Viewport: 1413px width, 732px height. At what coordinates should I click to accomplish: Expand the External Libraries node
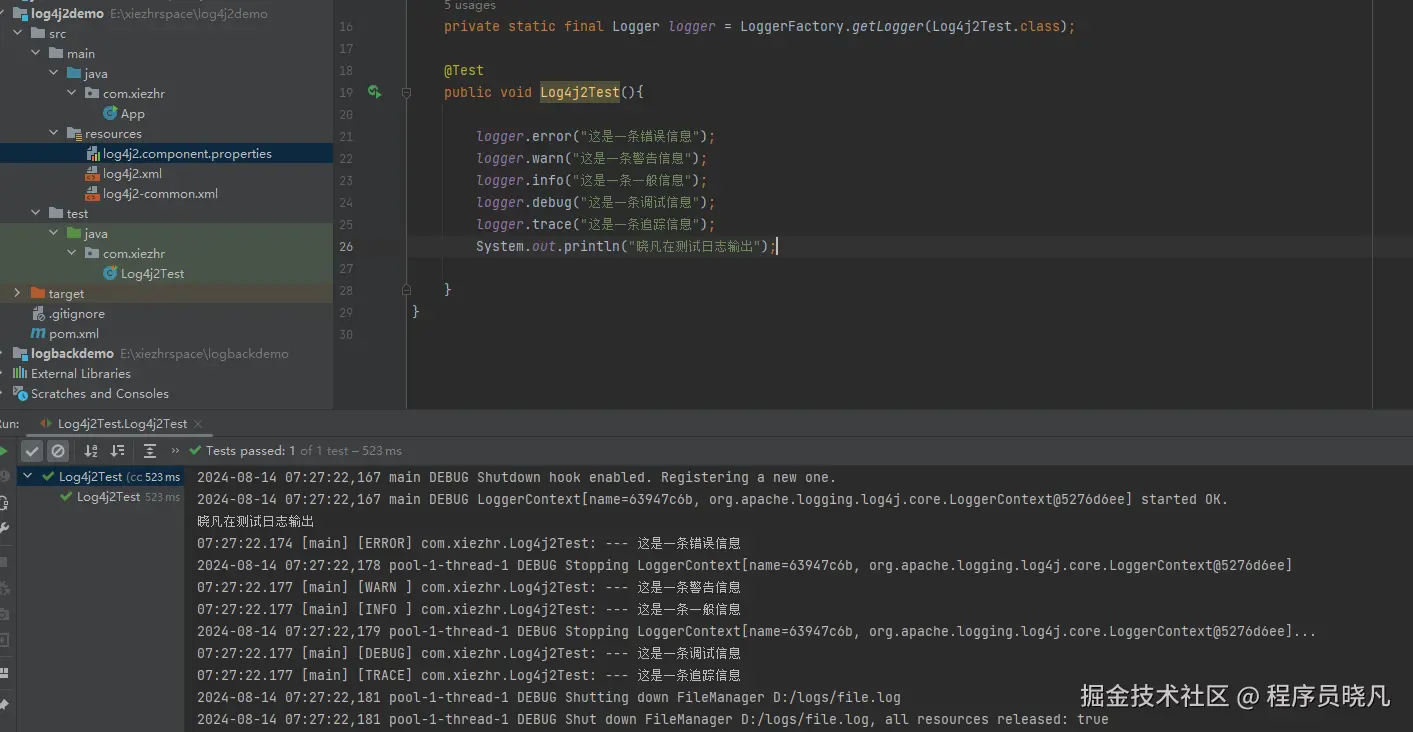(x=3, y=373)
